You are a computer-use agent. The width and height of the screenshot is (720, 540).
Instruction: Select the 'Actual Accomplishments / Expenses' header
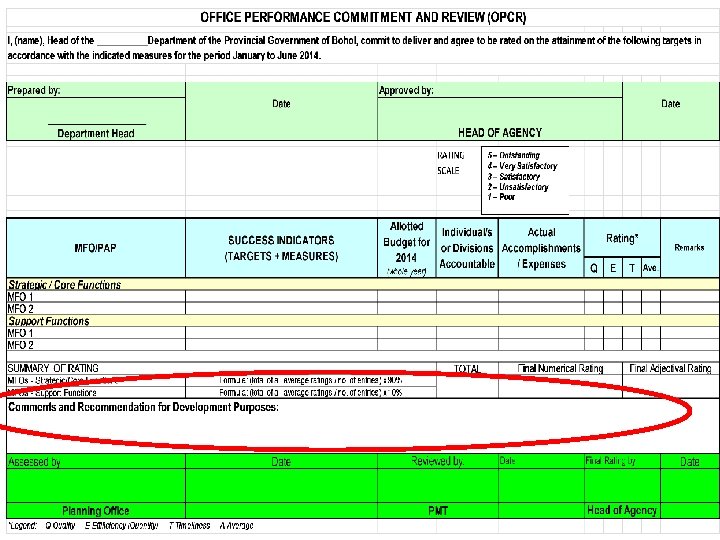[x=541, y=248]
